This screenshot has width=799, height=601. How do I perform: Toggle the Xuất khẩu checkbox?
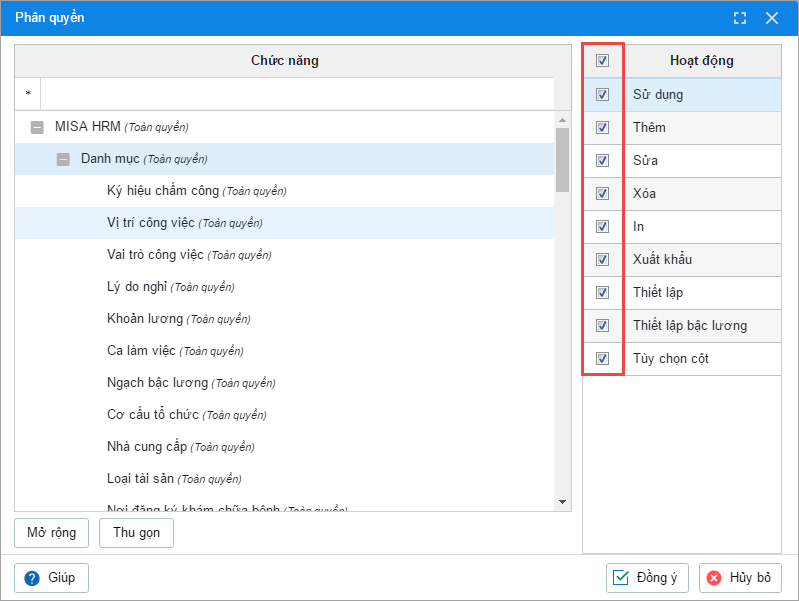click(x=602, y=260)
